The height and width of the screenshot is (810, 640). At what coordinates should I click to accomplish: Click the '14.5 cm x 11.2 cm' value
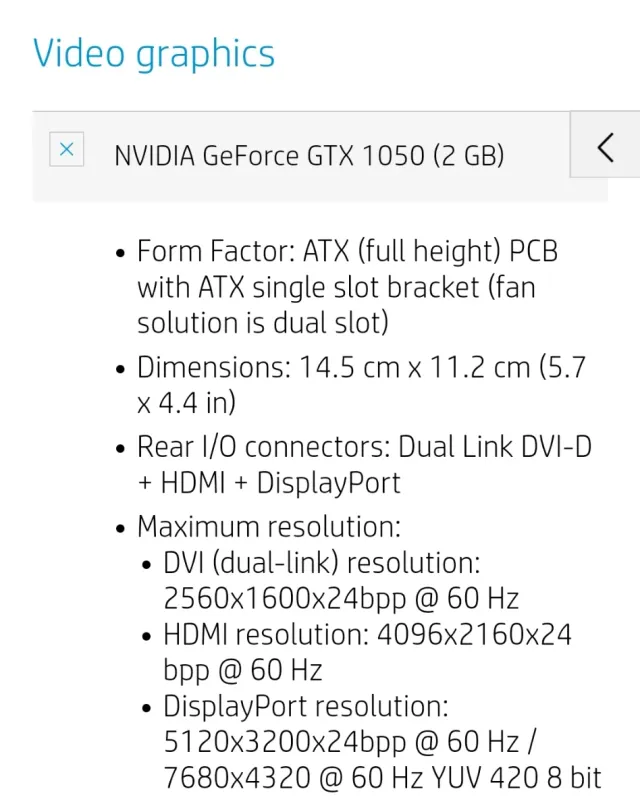[x=414, y=367]
